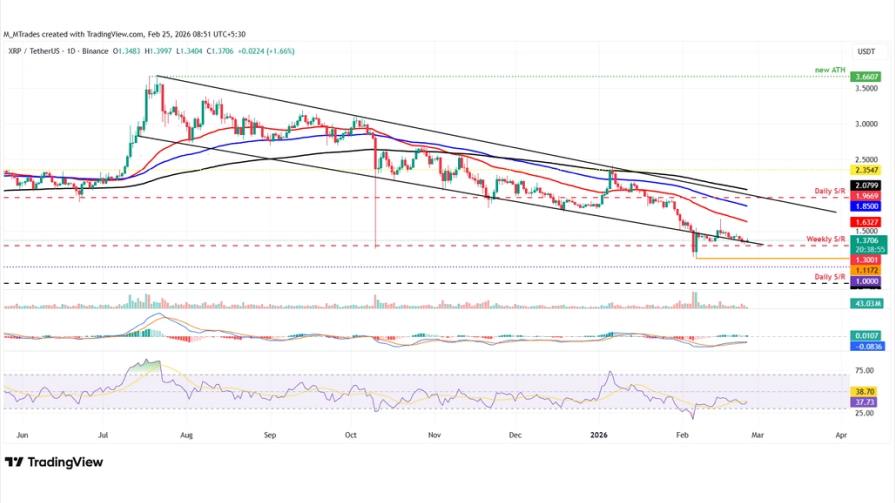Select the black 1.0000 price level label
This screenshot has height=503, width=895.
(x=863, y=283)
